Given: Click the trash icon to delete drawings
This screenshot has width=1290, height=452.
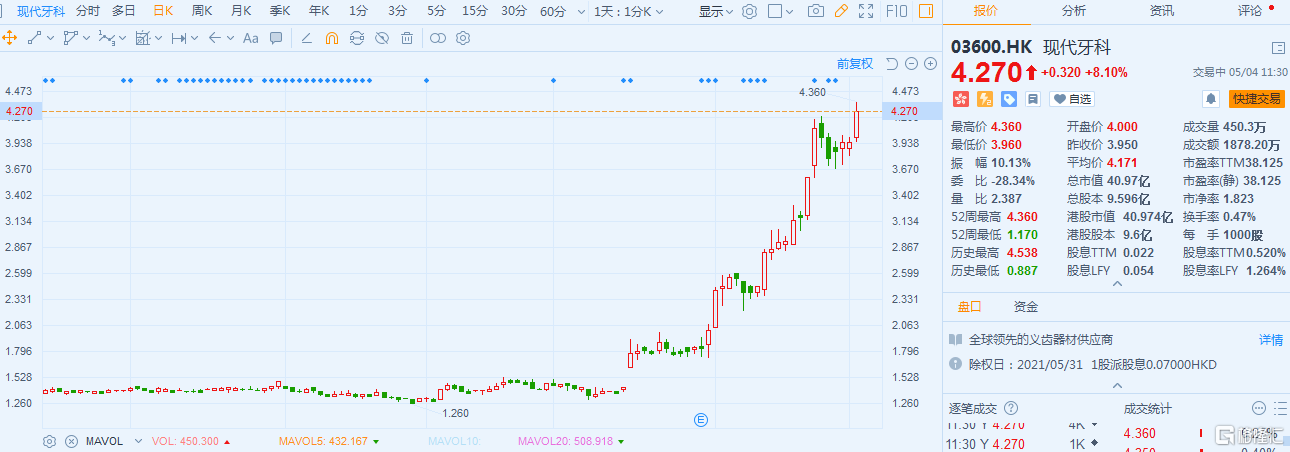Looking at the screenshot, I should click(x=406, y=38).
